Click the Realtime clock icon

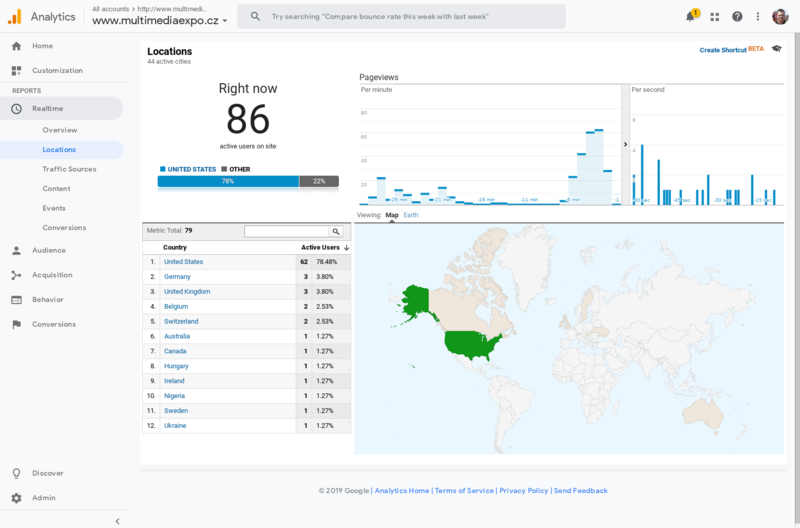16,109
